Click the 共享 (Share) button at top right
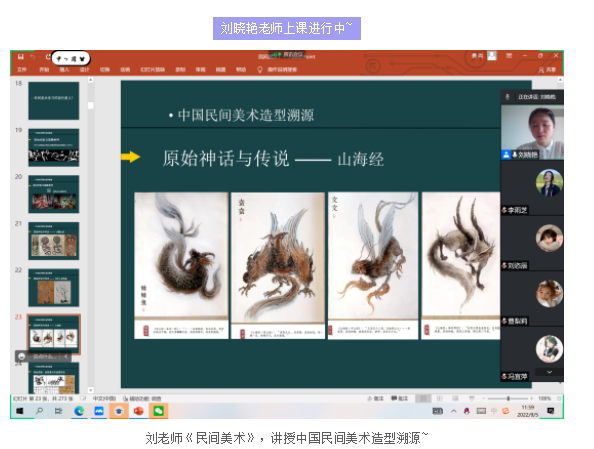 tap(547, 70)
